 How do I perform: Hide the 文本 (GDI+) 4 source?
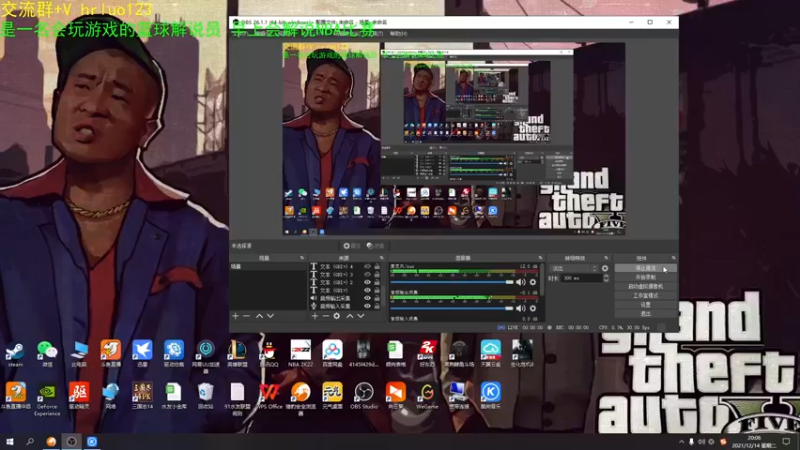pyautogui.click(x=367, y=267)
